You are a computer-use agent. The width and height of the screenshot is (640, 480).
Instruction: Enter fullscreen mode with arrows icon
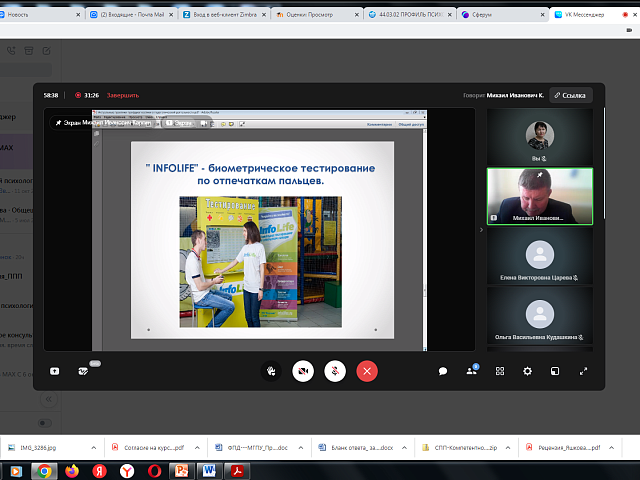(584, 371)
